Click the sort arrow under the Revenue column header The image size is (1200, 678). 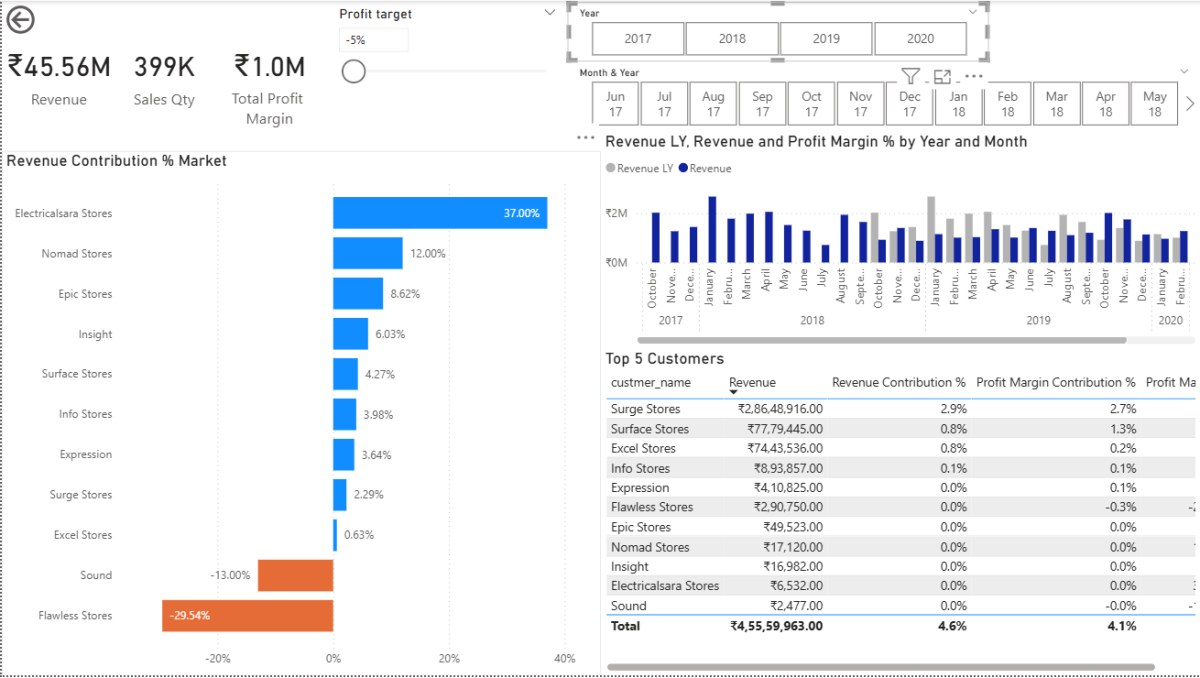(x=734, y=393)
